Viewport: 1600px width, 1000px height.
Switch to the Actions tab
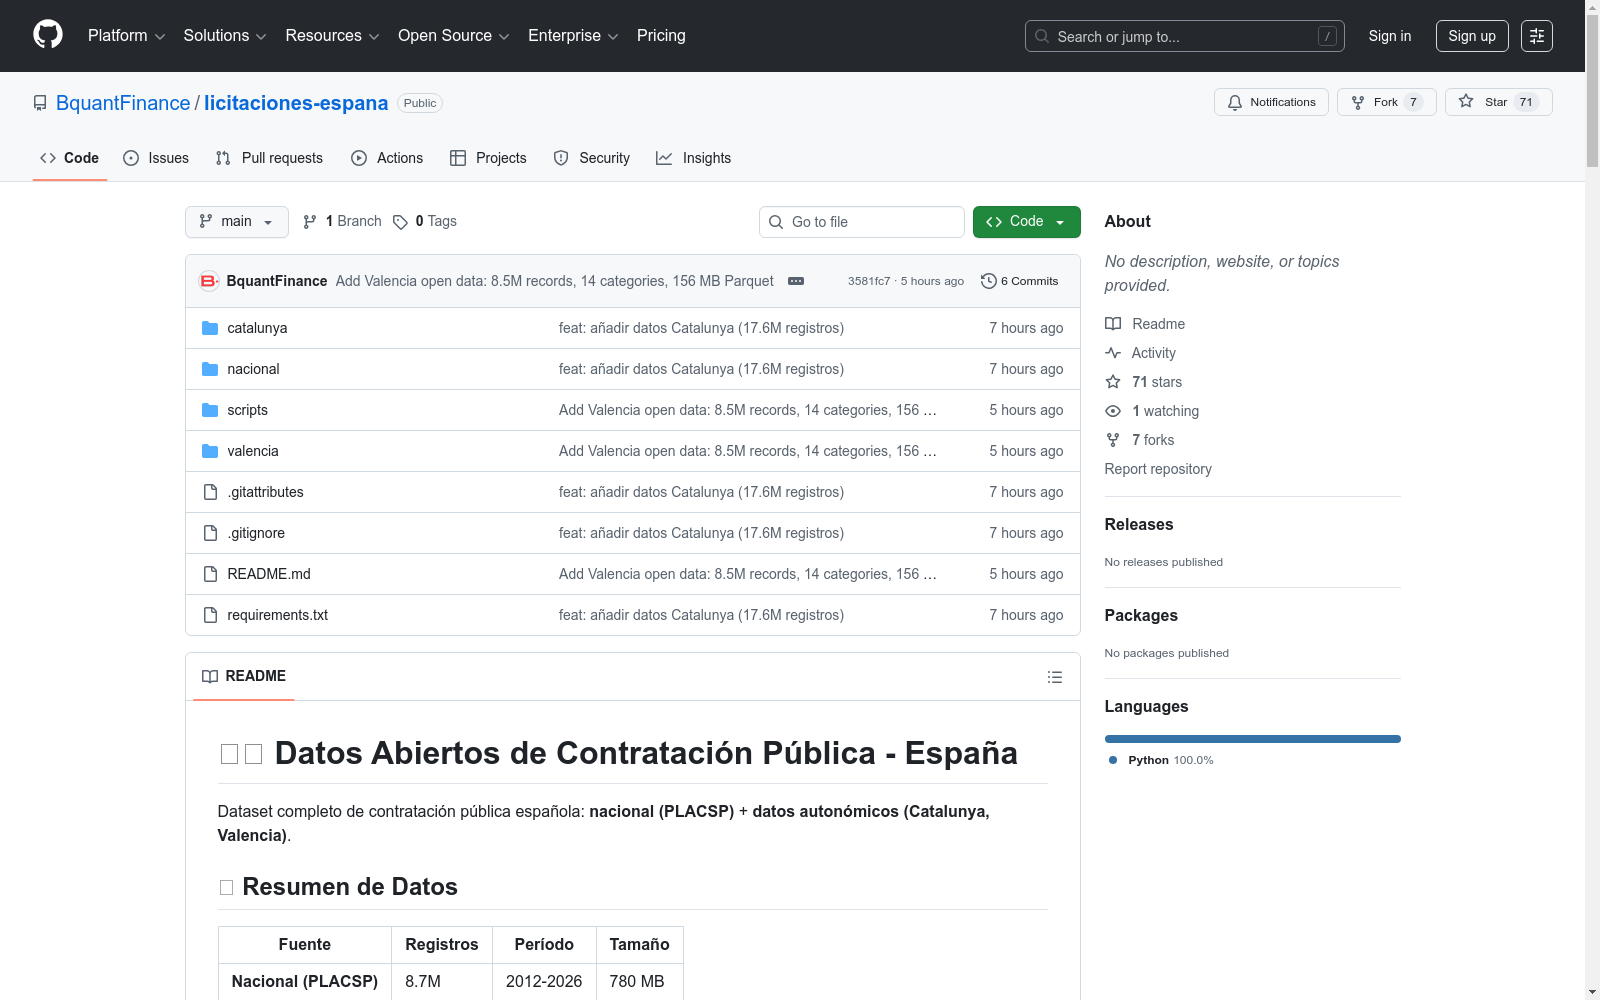387,158
